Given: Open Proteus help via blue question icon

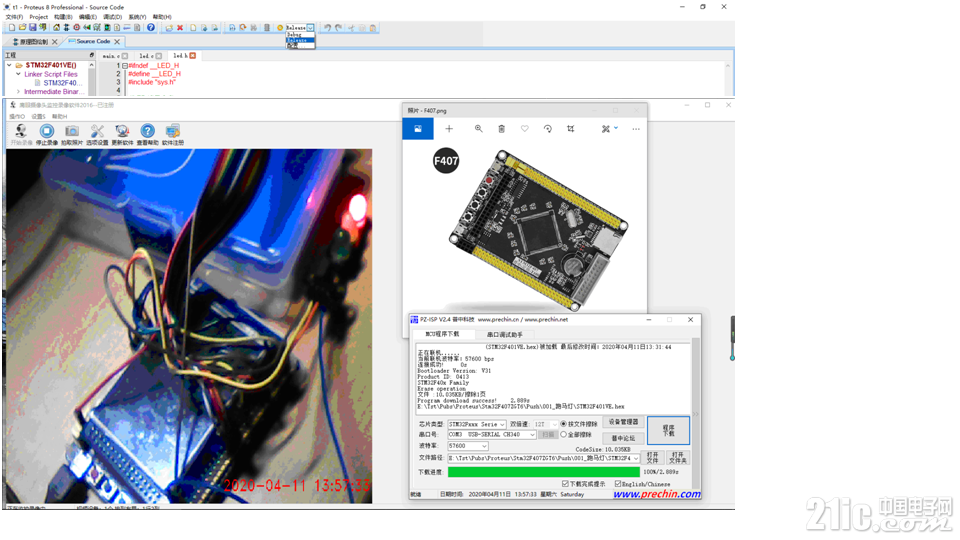Looking at the screenshot, I should pyautogui.click(x=151, y=28).
